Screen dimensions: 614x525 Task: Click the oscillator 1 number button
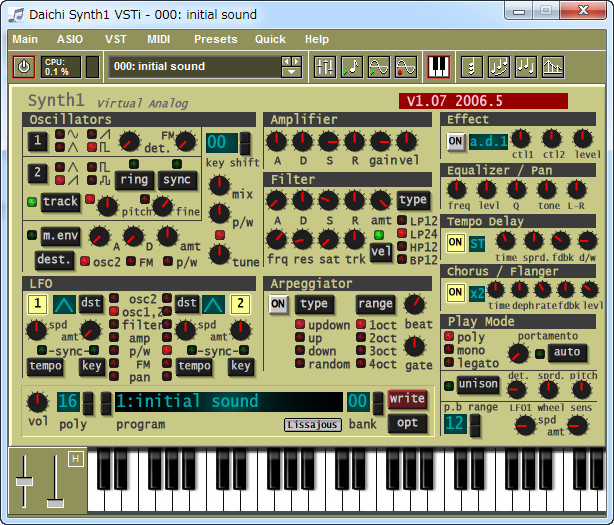(x=39, y=141)
